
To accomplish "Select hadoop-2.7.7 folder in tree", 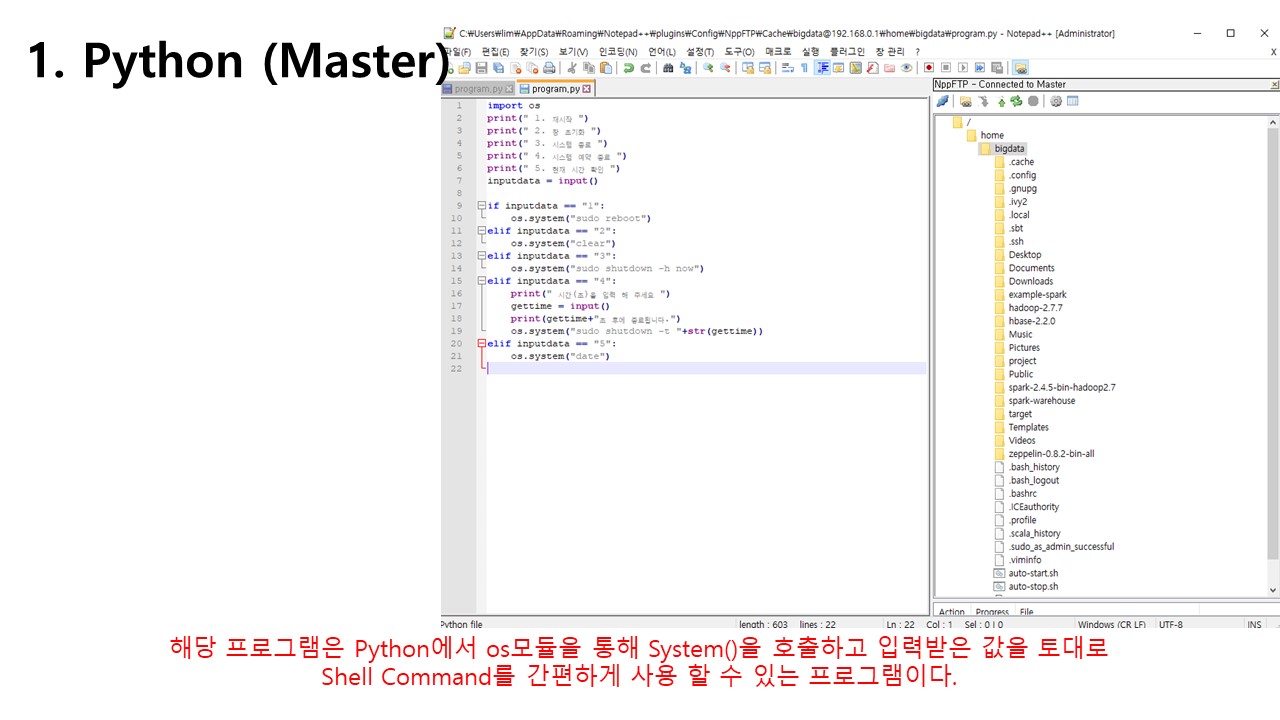I will tap(1035, 308).
